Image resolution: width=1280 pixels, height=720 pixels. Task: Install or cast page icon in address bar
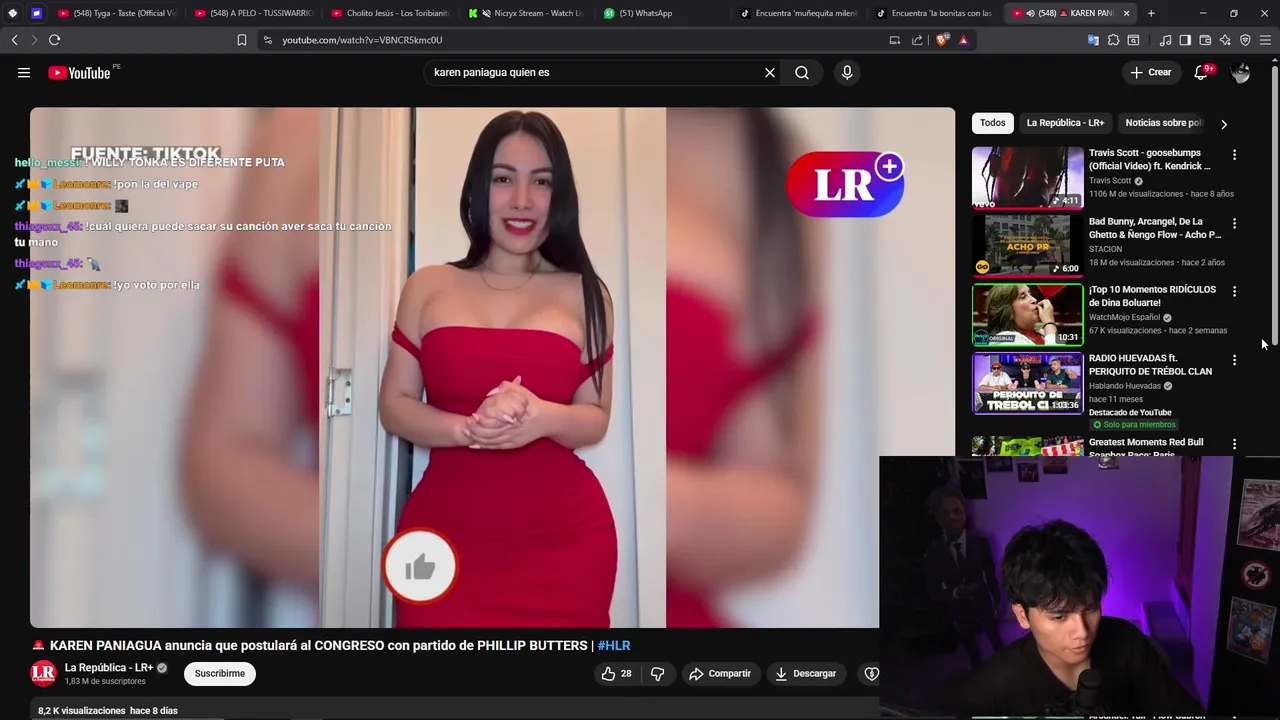894,40
